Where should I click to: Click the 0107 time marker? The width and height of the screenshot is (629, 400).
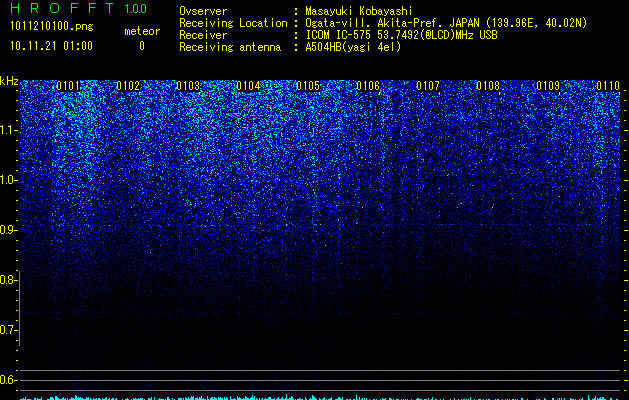point(428,86)
